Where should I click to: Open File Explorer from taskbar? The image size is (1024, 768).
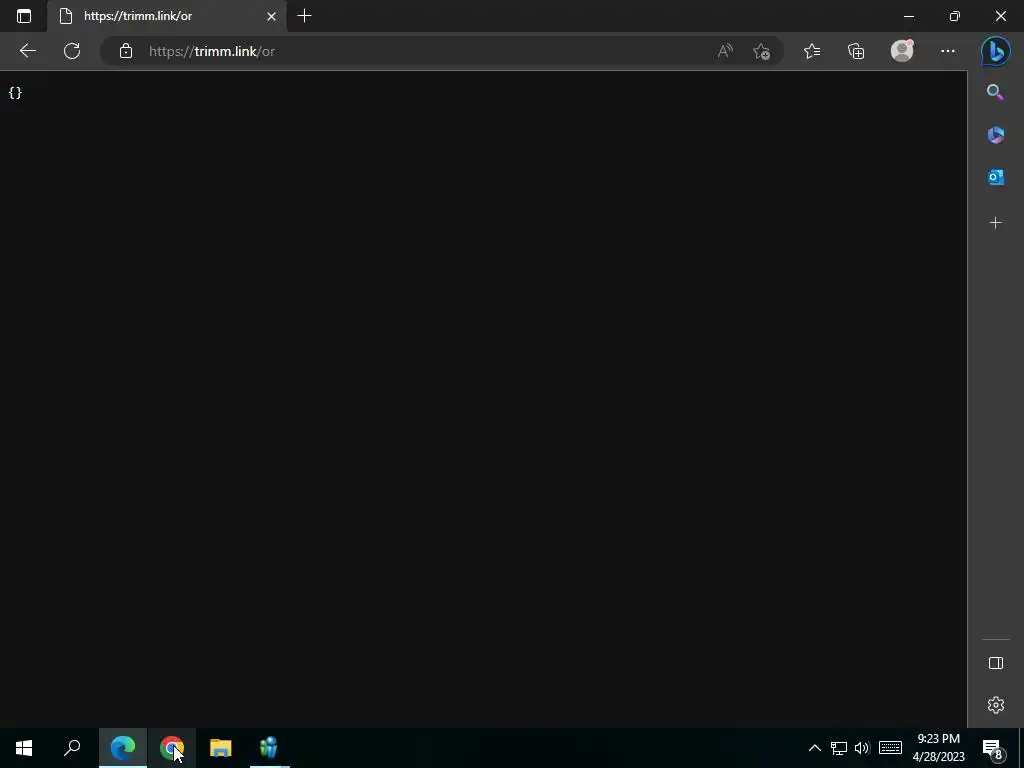[x=221, y=748]
